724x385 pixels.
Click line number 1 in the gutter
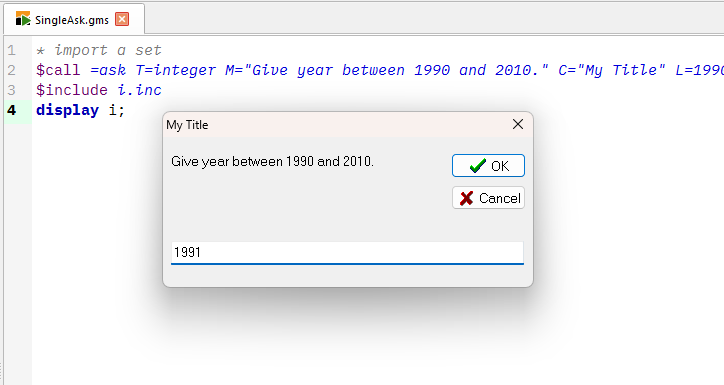pos(12,50)
